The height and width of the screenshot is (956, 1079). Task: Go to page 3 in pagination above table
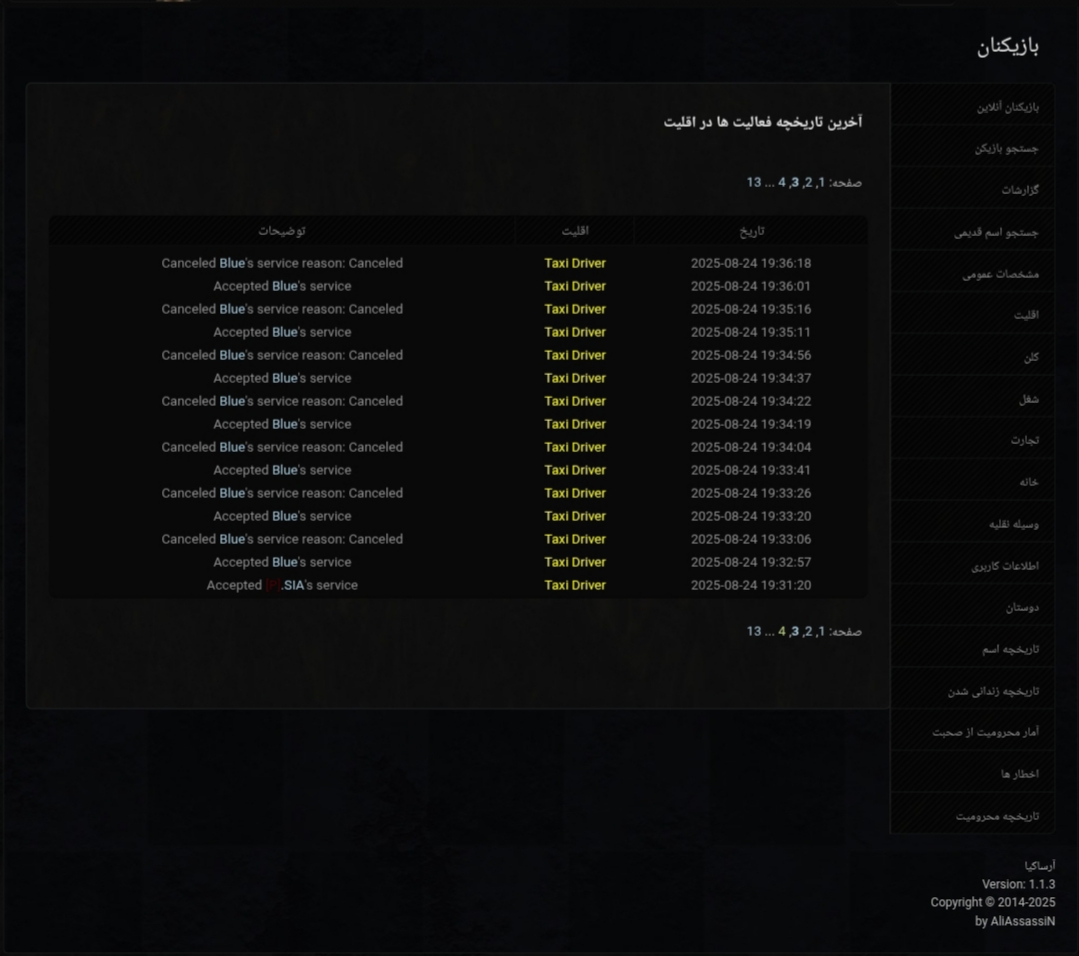(x=795, y=182)
